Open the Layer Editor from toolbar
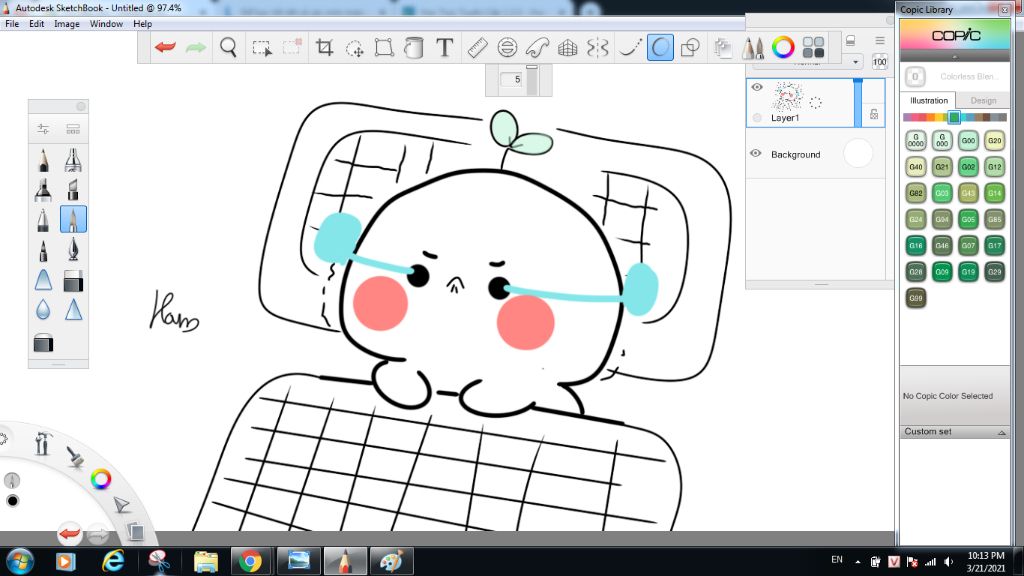Screen dimensions: 1024x576 coord(722,47)
